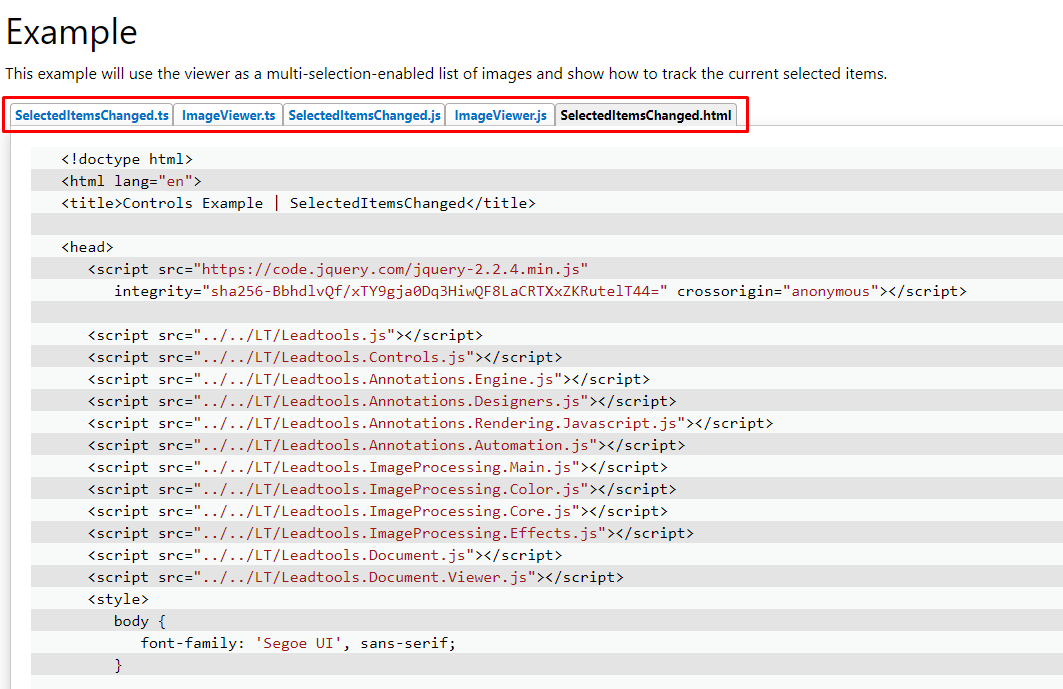Click the Example heading

click(x=72, y=33)
